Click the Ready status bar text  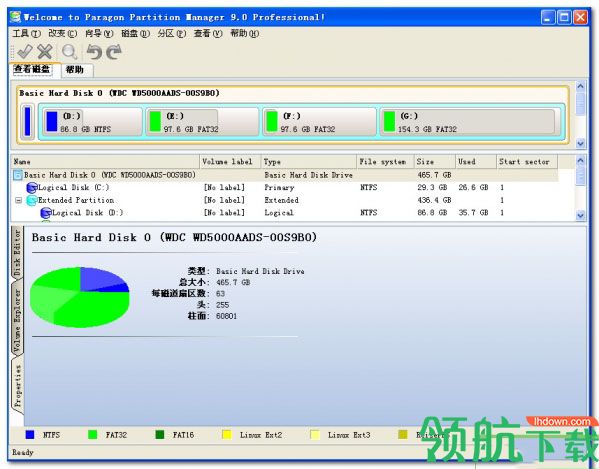click(x=23, y=452)
